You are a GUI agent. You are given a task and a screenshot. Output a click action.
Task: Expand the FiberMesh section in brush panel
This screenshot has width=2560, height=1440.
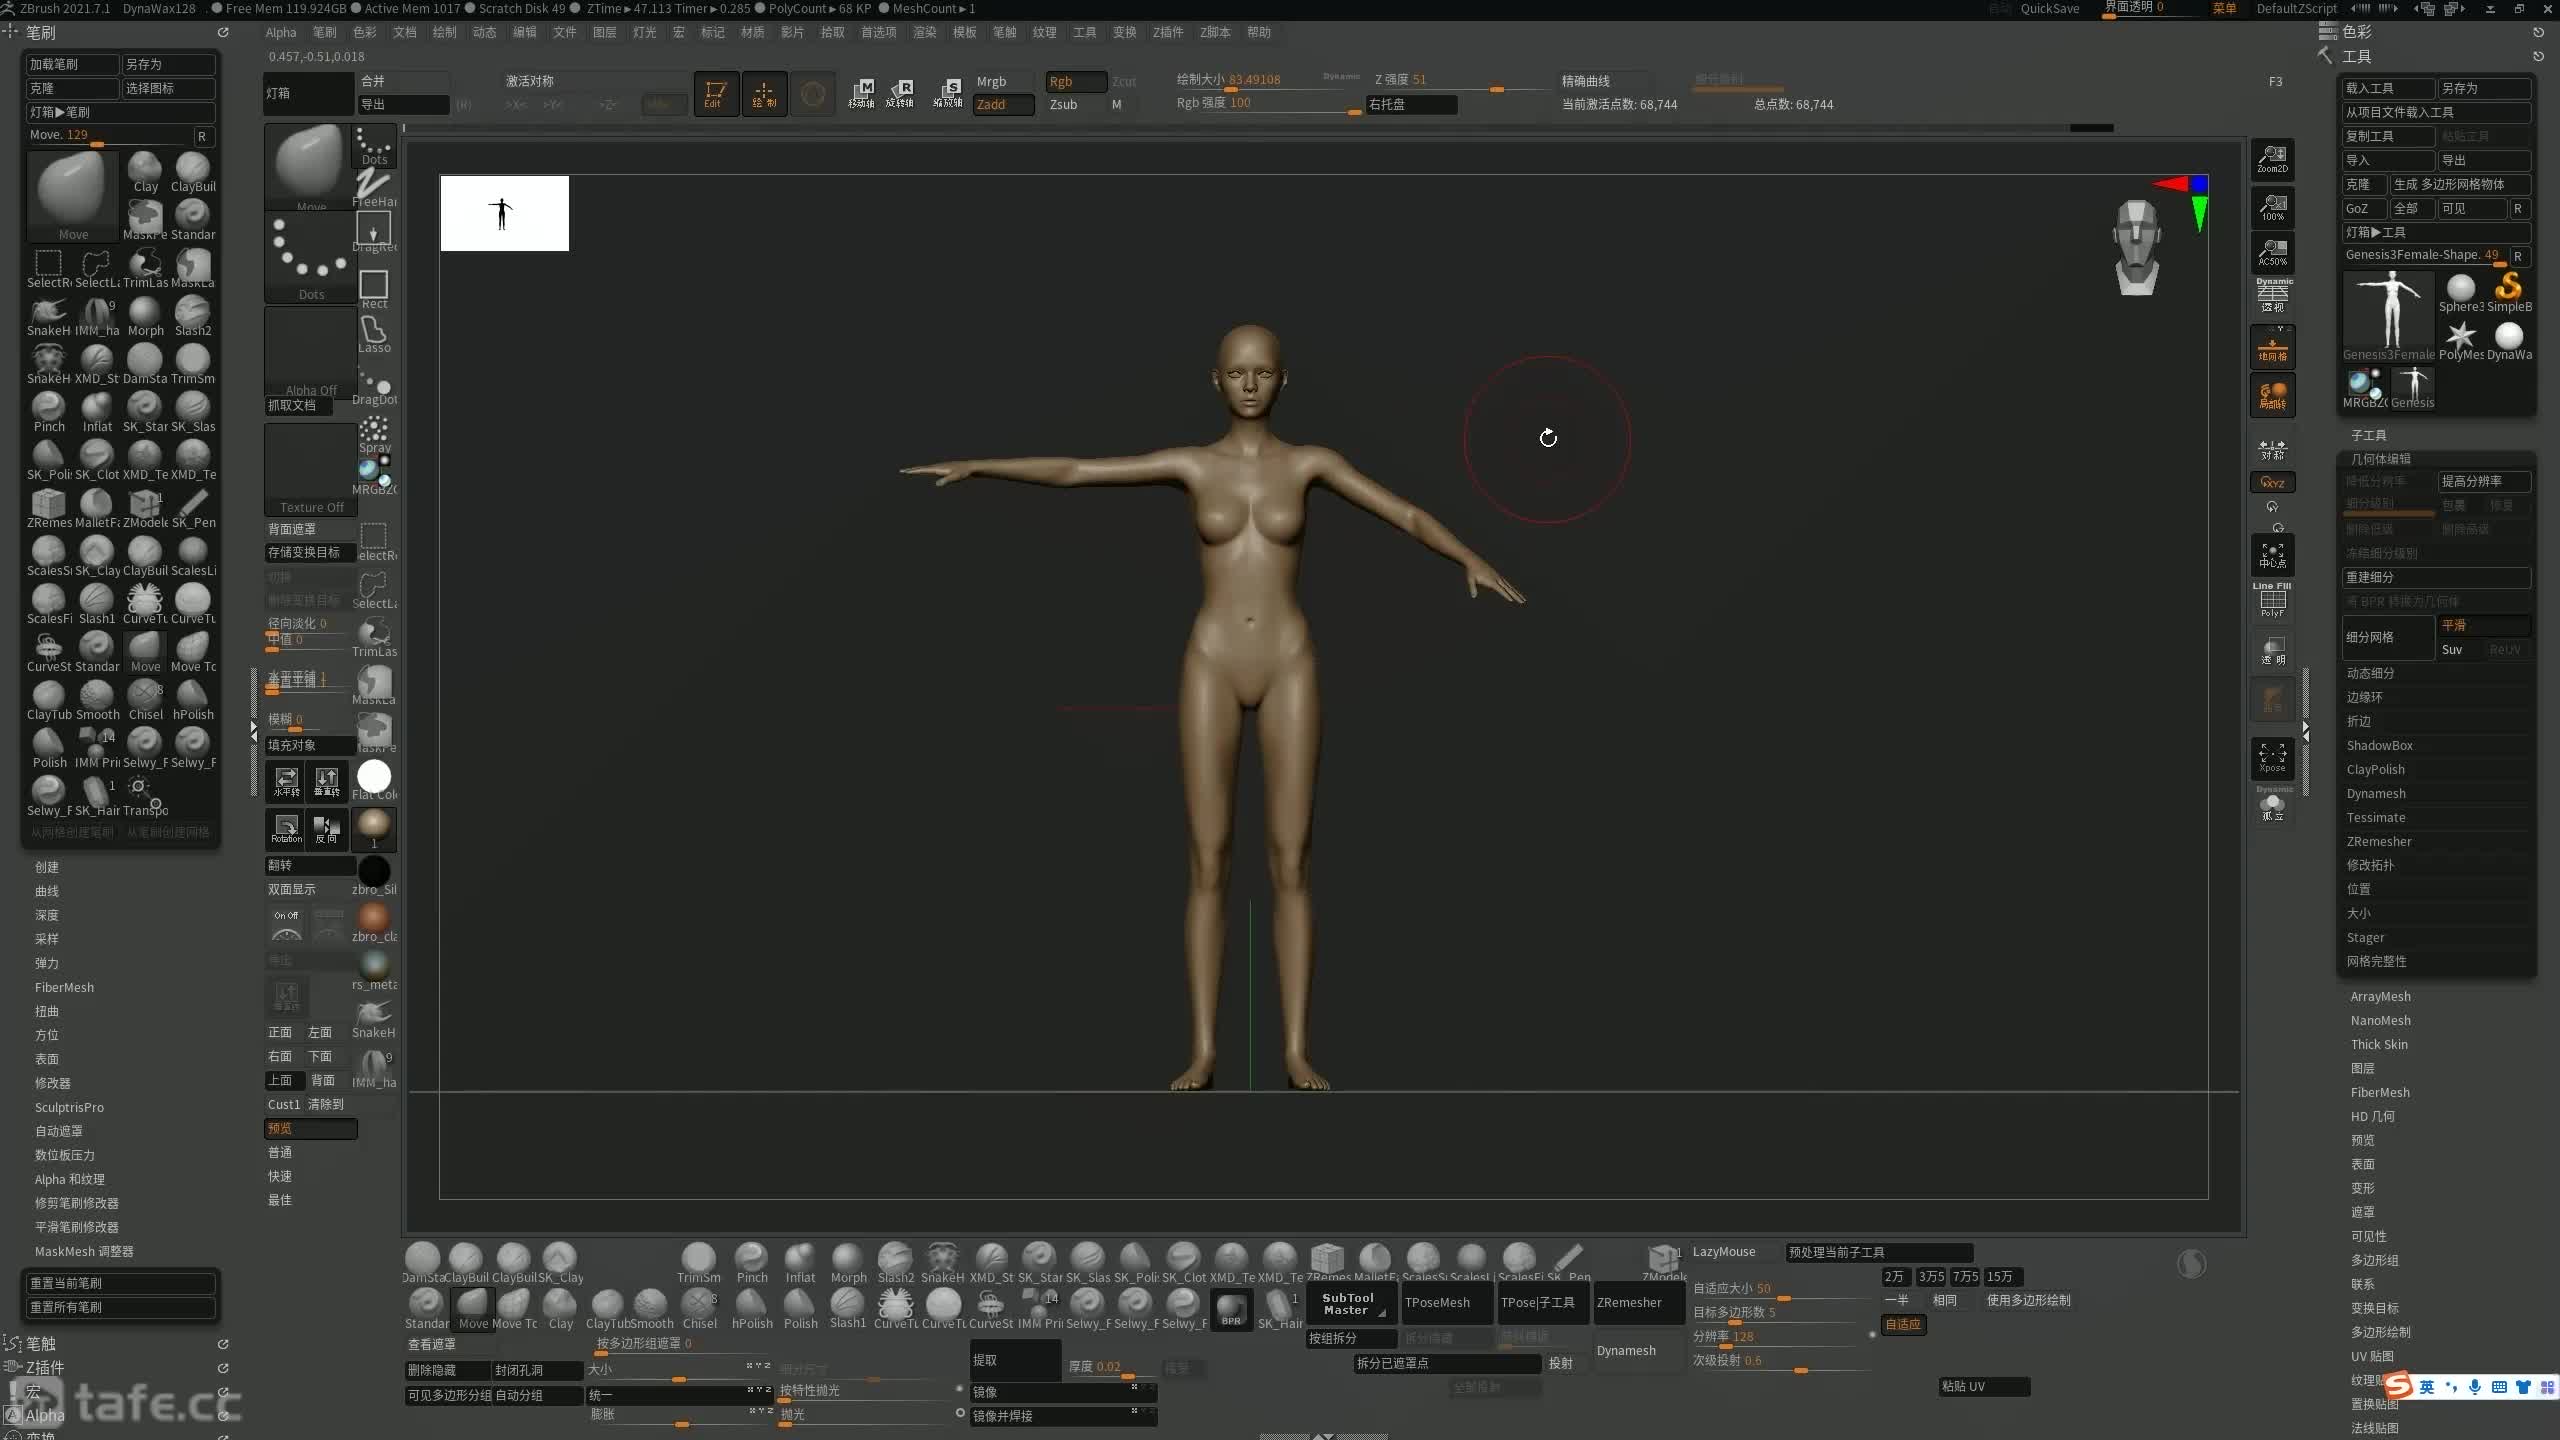[64, 987]
